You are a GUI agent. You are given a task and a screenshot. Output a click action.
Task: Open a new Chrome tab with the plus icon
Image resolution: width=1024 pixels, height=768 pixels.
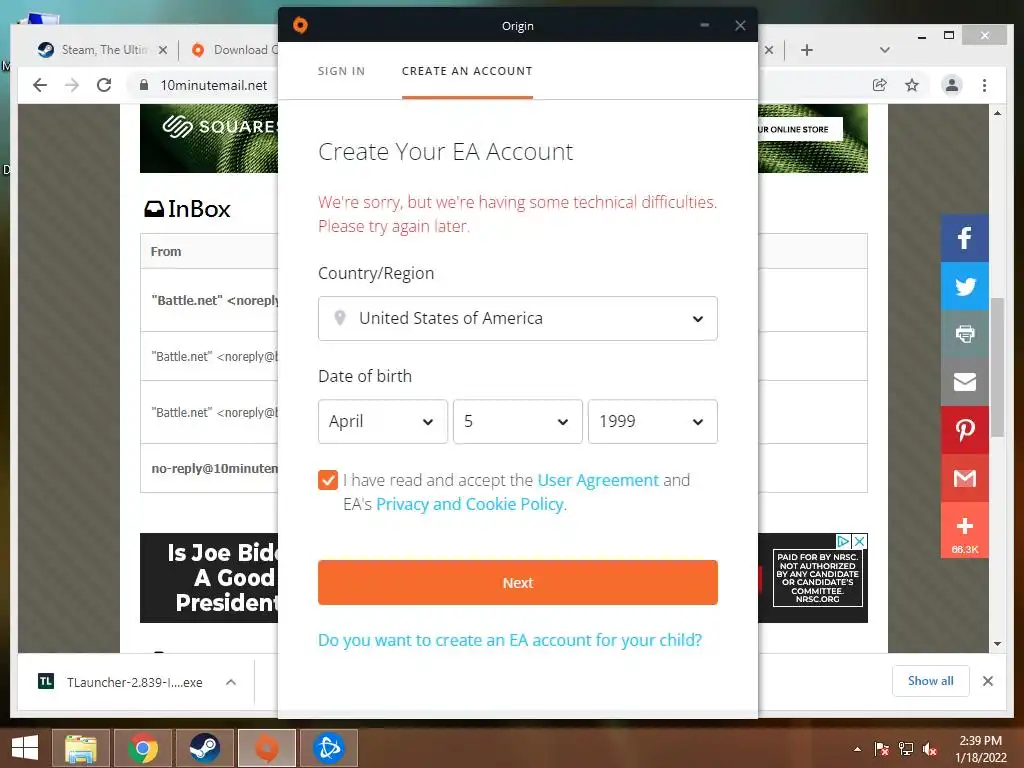tap(807, 50)
